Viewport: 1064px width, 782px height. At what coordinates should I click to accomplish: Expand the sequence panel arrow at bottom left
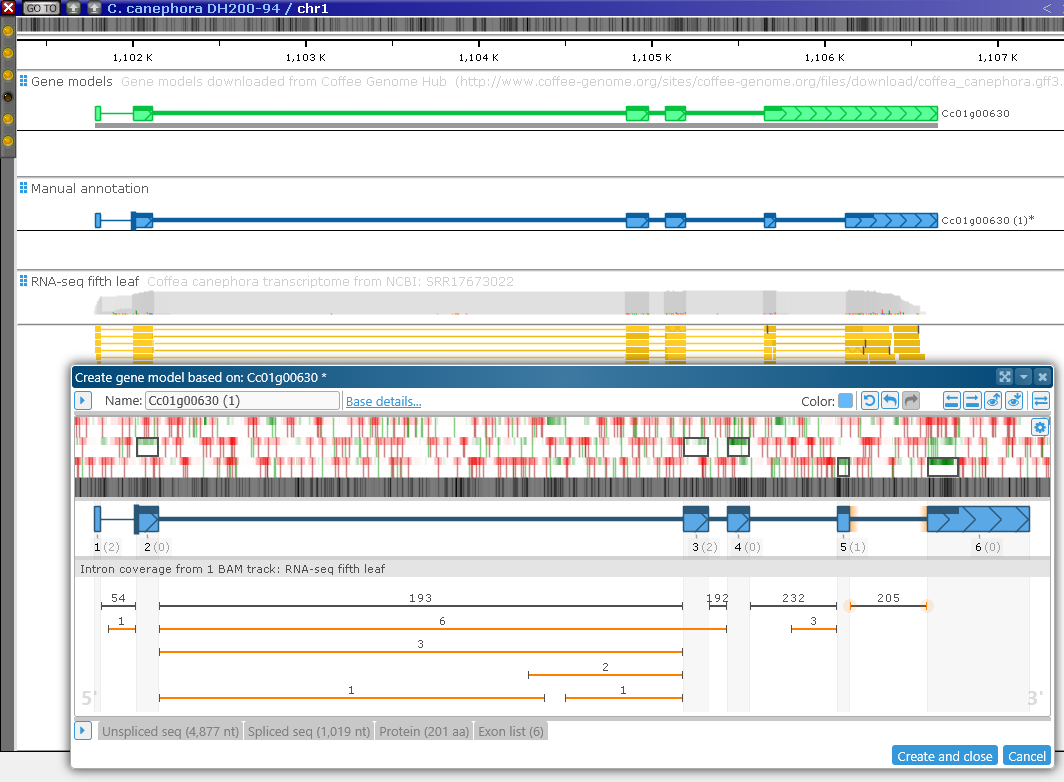(84, 731)
